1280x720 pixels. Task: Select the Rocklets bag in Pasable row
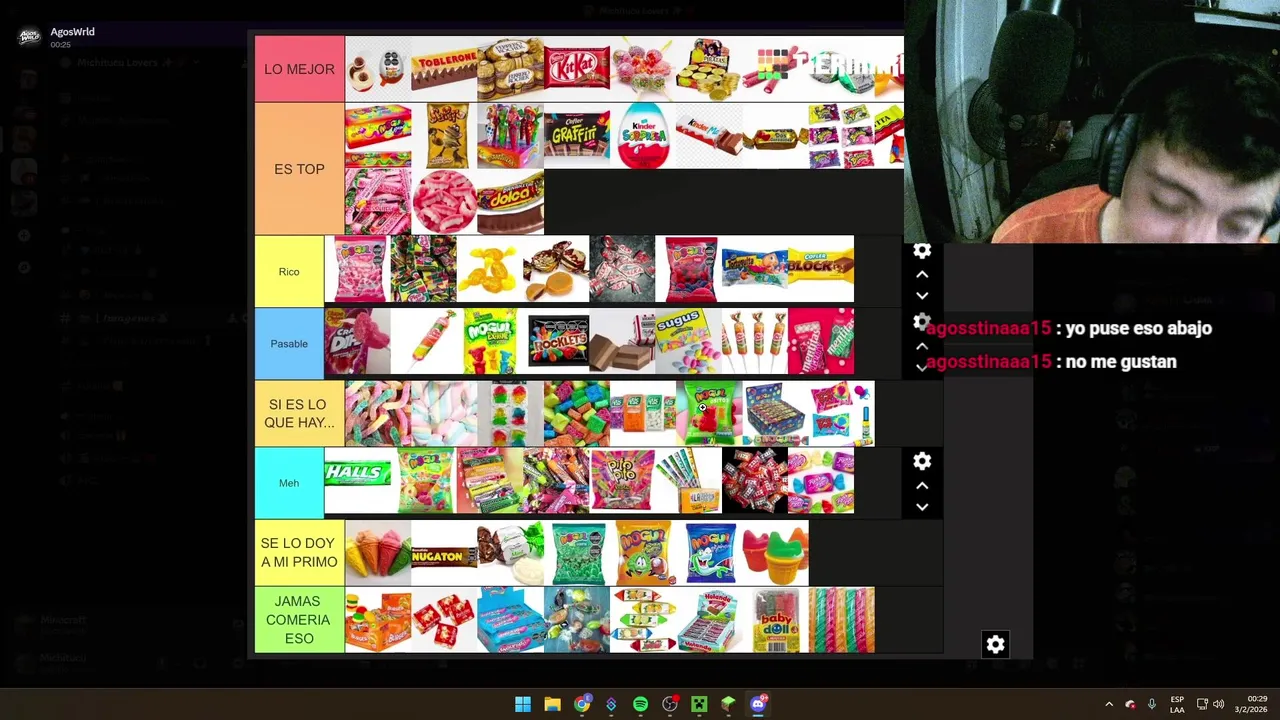(556, 342)
